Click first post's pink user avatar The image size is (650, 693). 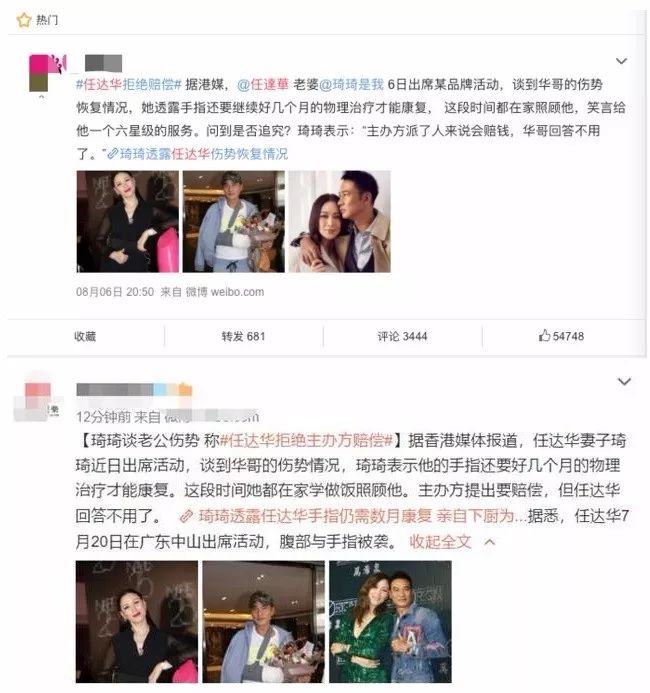[47, 73]
